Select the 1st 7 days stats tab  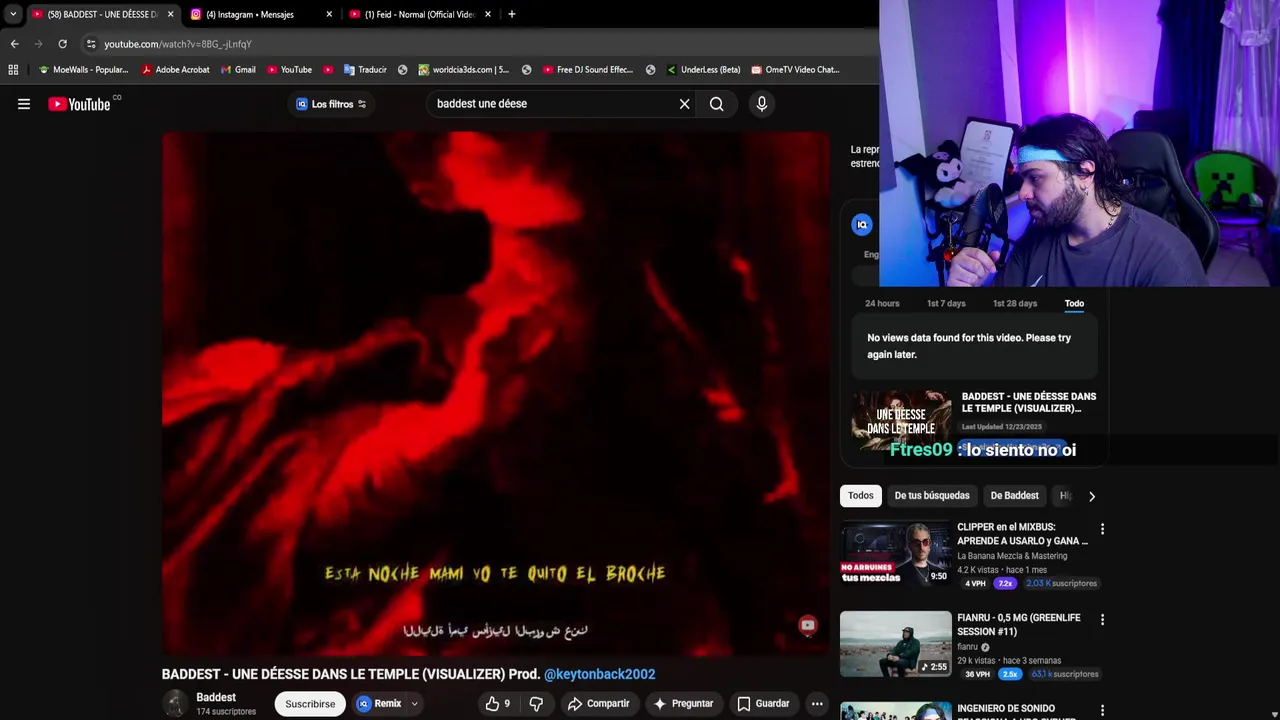coord(946,303)
